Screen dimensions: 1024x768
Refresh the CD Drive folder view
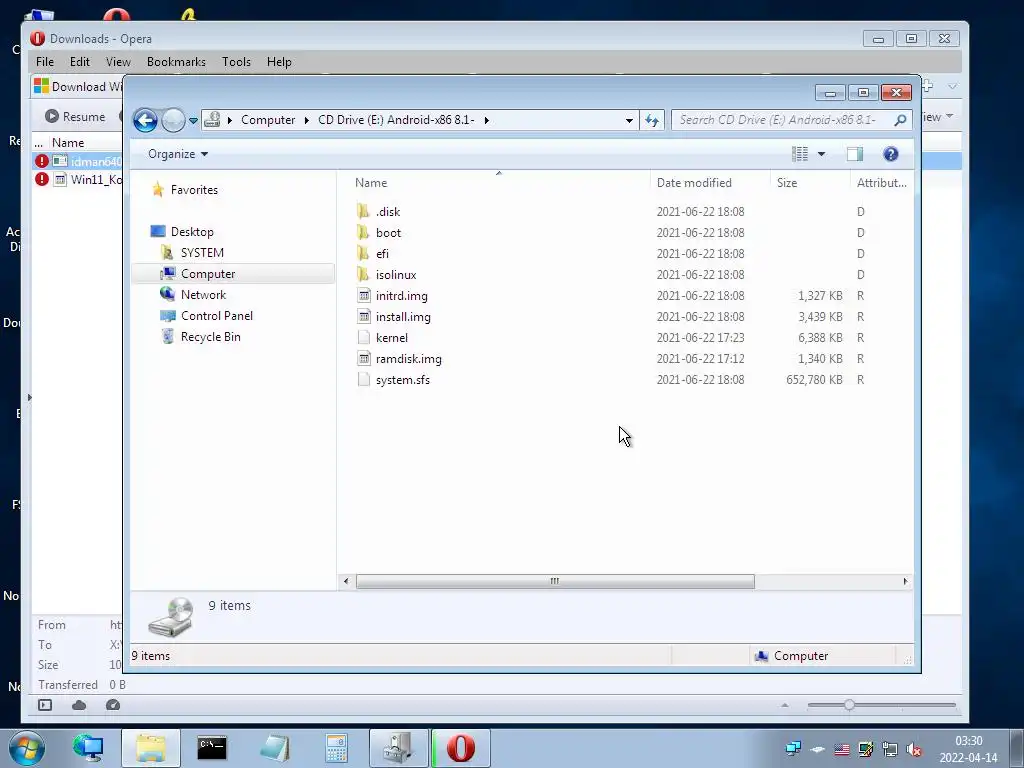pyautogui.click(x=652, y=120)
